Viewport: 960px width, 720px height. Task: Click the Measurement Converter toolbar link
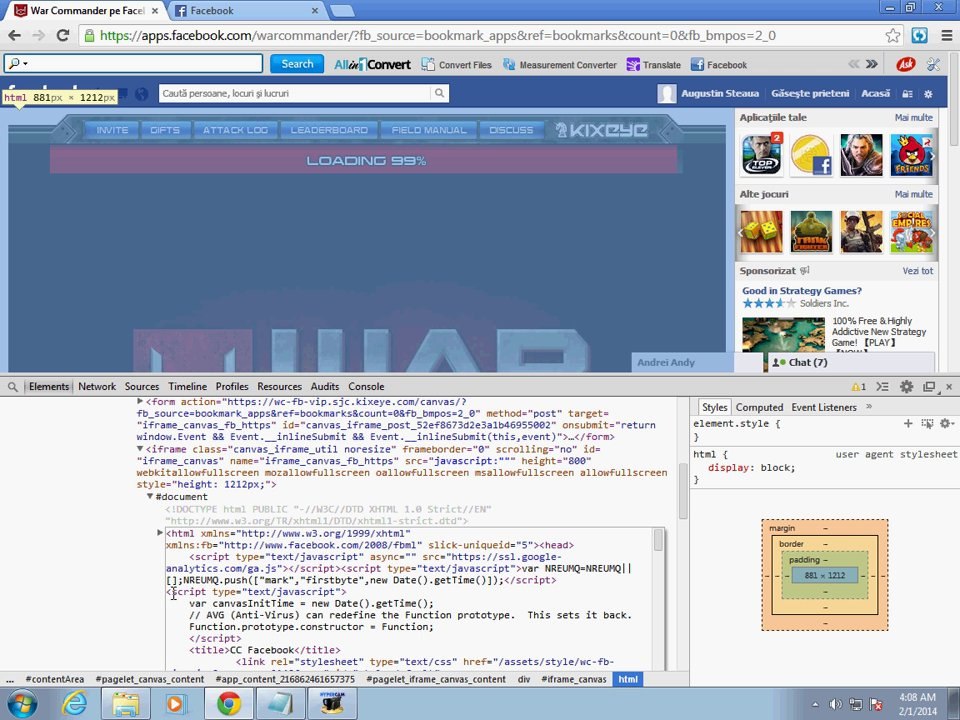pyautogui.click(x=560, y=64)
